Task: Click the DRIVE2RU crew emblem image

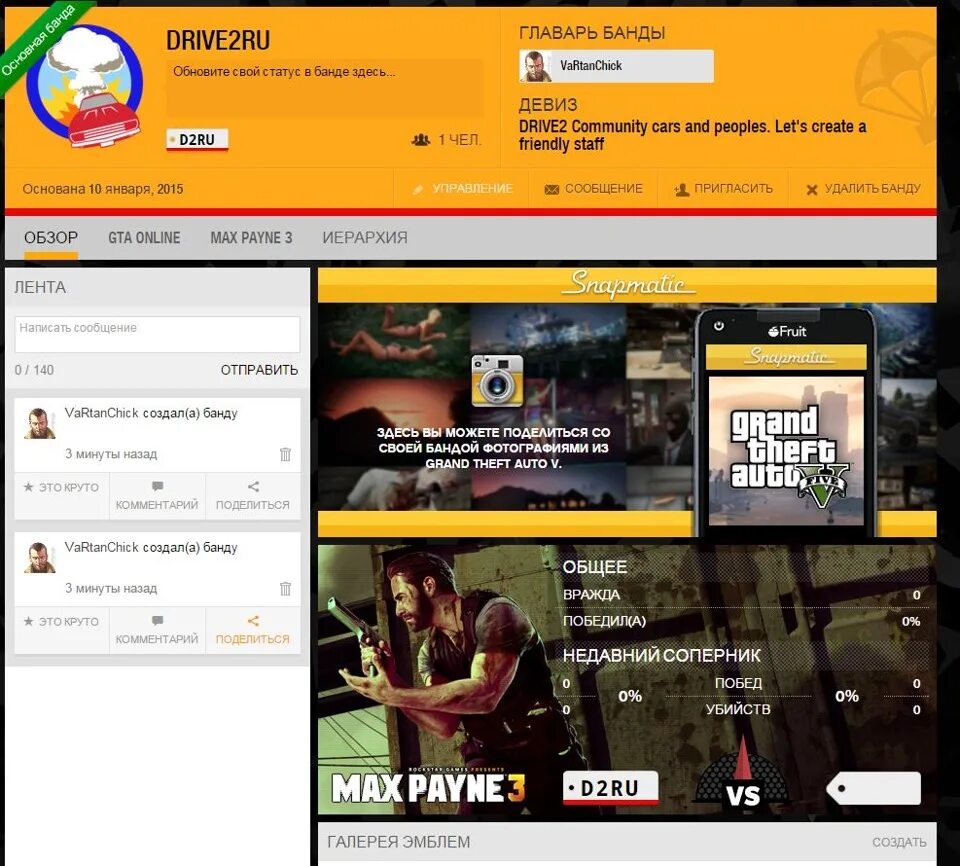Action: pos(84,86)
